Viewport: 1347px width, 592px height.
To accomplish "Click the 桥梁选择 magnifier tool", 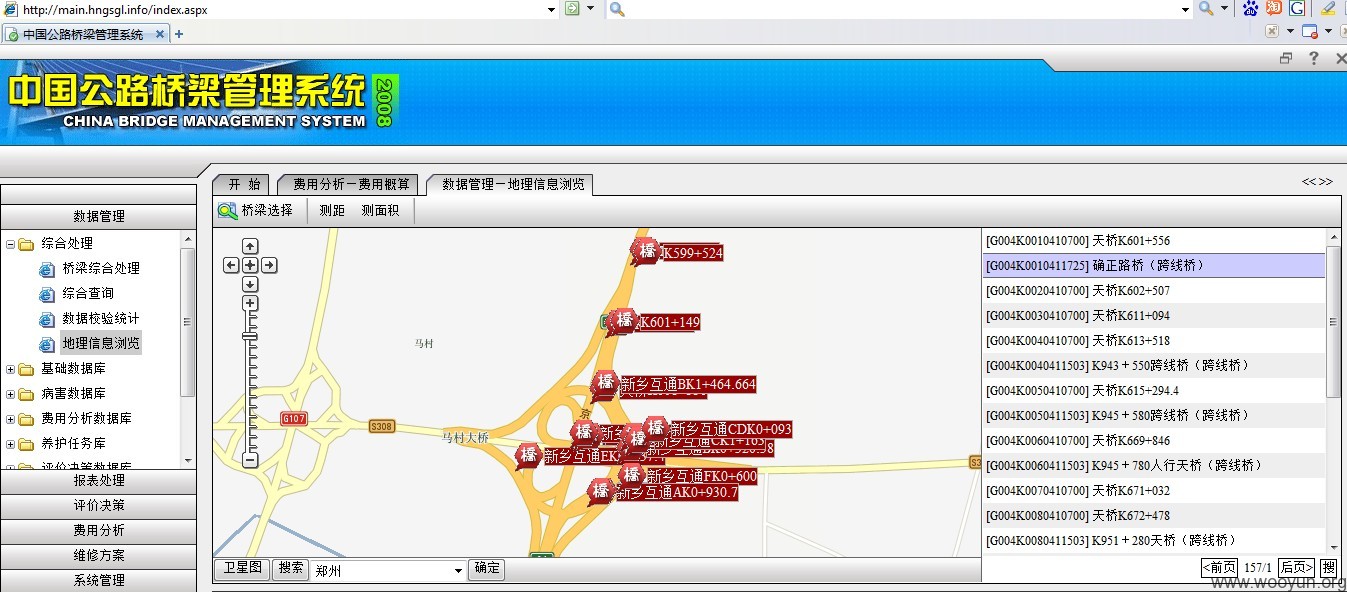I will (255, 210).
